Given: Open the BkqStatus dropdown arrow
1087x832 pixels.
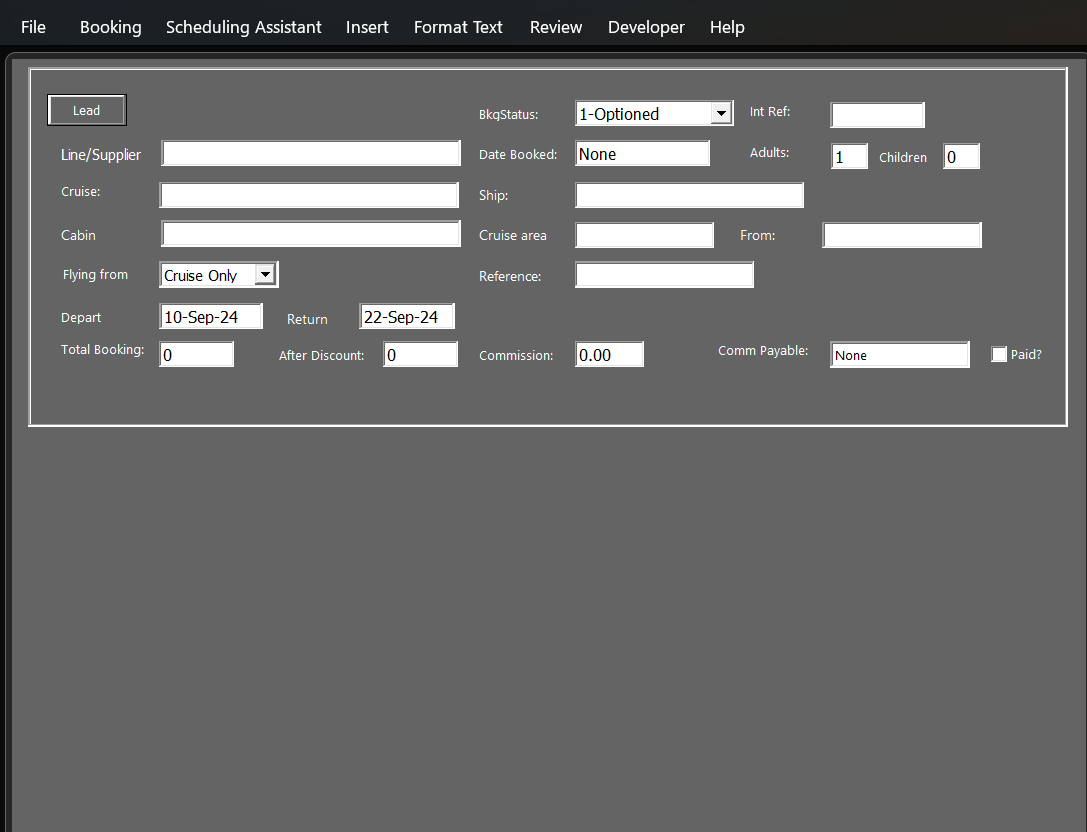Looking at the screenshot, I should click(x=721, y=114).
